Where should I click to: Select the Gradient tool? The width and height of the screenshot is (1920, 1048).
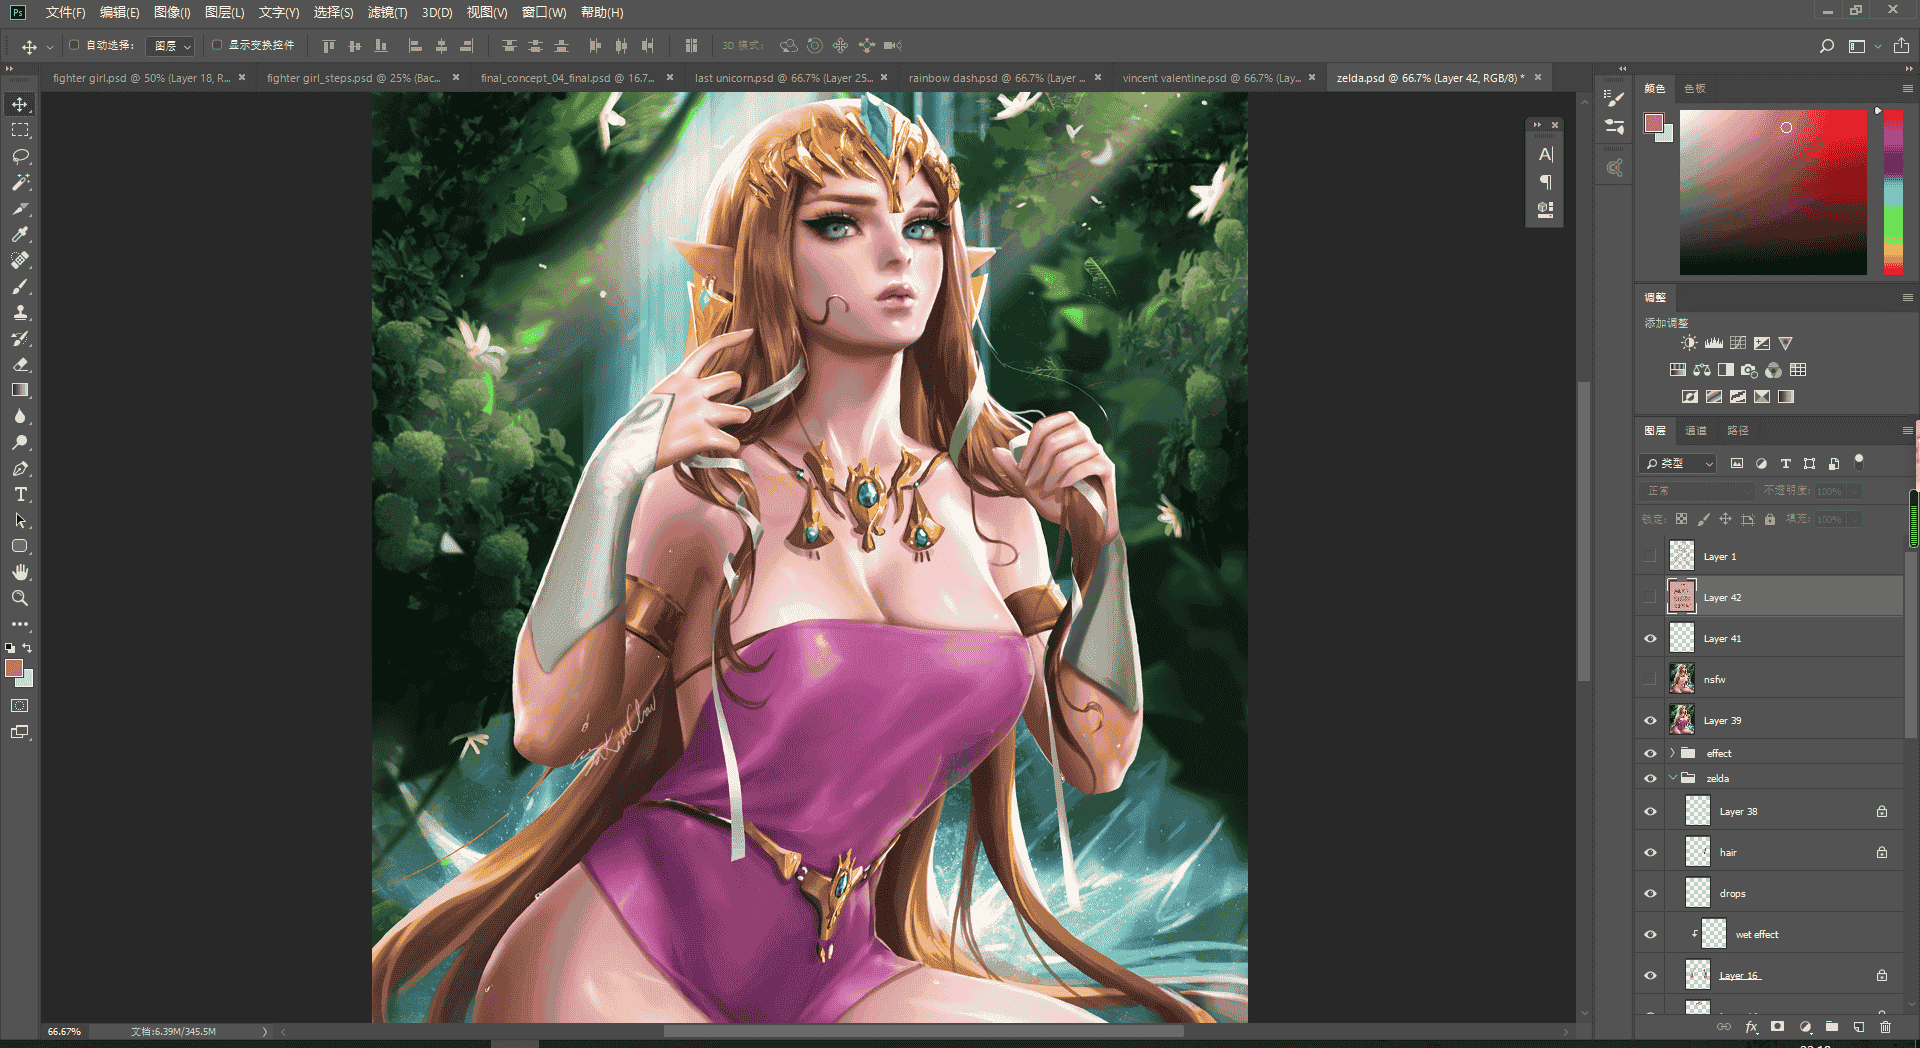(x=20, y=391)
